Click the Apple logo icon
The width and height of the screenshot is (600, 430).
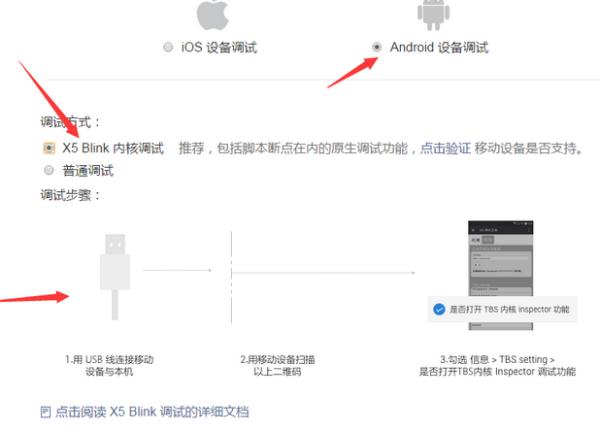click(x=212, y=15)
